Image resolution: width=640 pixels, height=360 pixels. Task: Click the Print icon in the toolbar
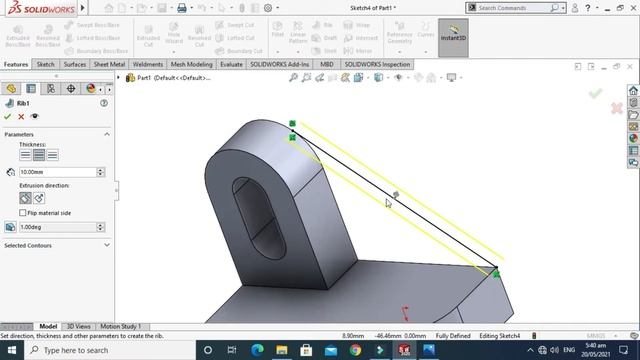[182, 8]
